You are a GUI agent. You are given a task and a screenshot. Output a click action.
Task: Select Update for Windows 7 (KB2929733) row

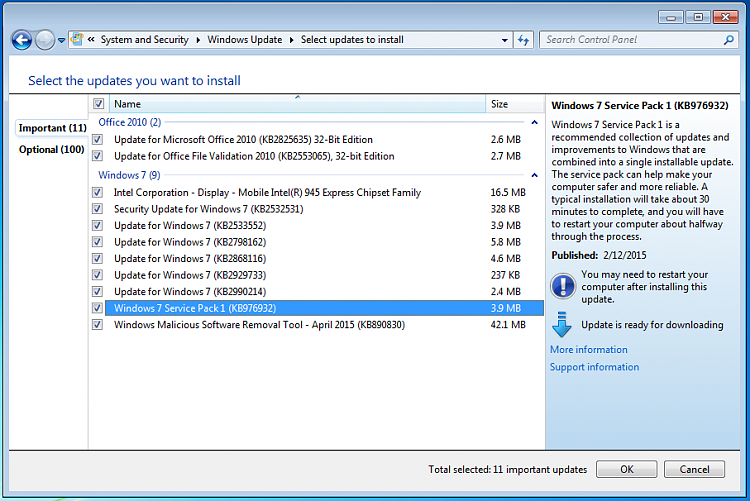pyautogui.click(x=324, y=275)
